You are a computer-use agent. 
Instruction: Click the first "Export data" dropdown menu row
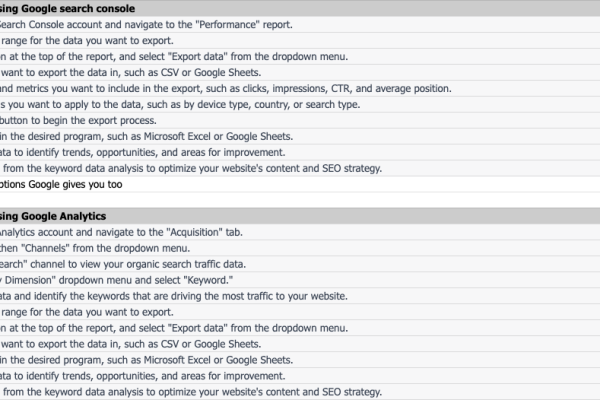pos(300,57)
